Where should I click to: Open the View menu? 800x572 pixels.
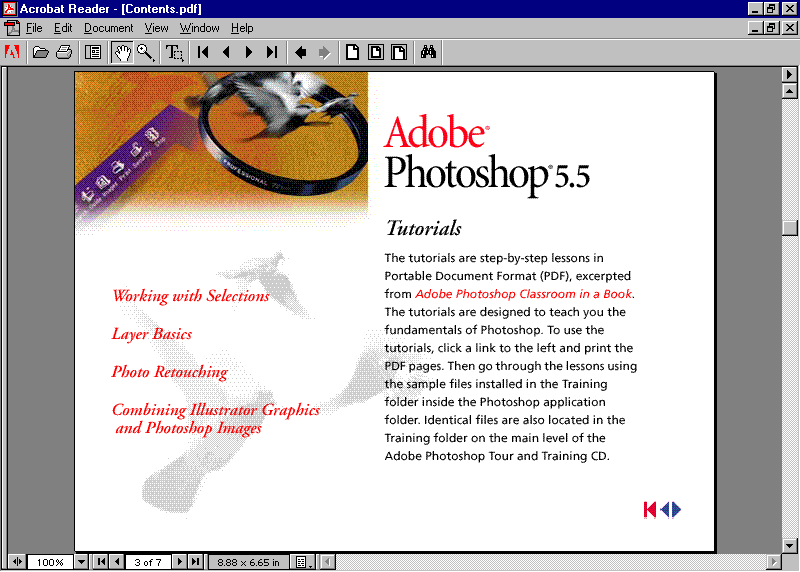(156, 28)
